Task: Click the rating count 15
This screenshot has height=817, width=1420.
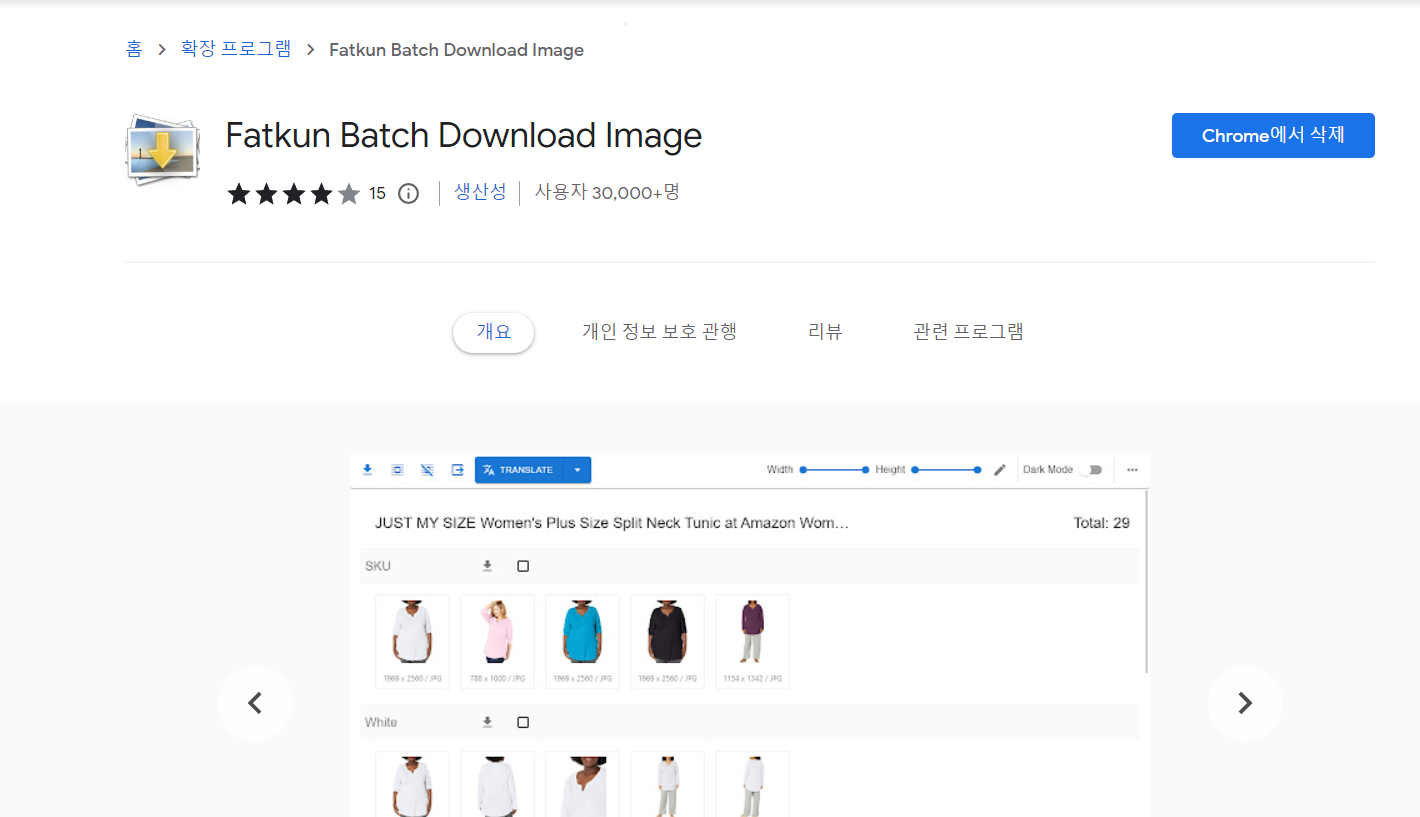Action: [x=377, y=194]
